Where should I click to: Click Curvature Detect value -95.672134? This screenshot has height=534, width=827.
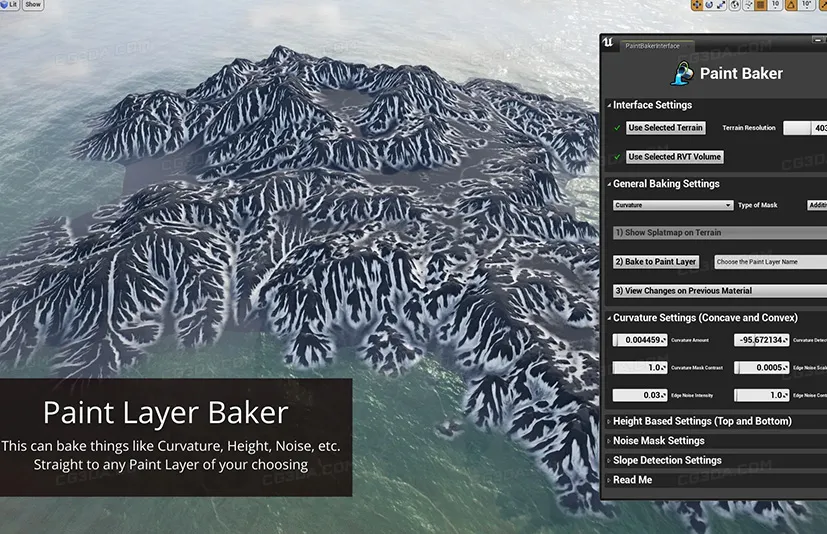(762, 340)
